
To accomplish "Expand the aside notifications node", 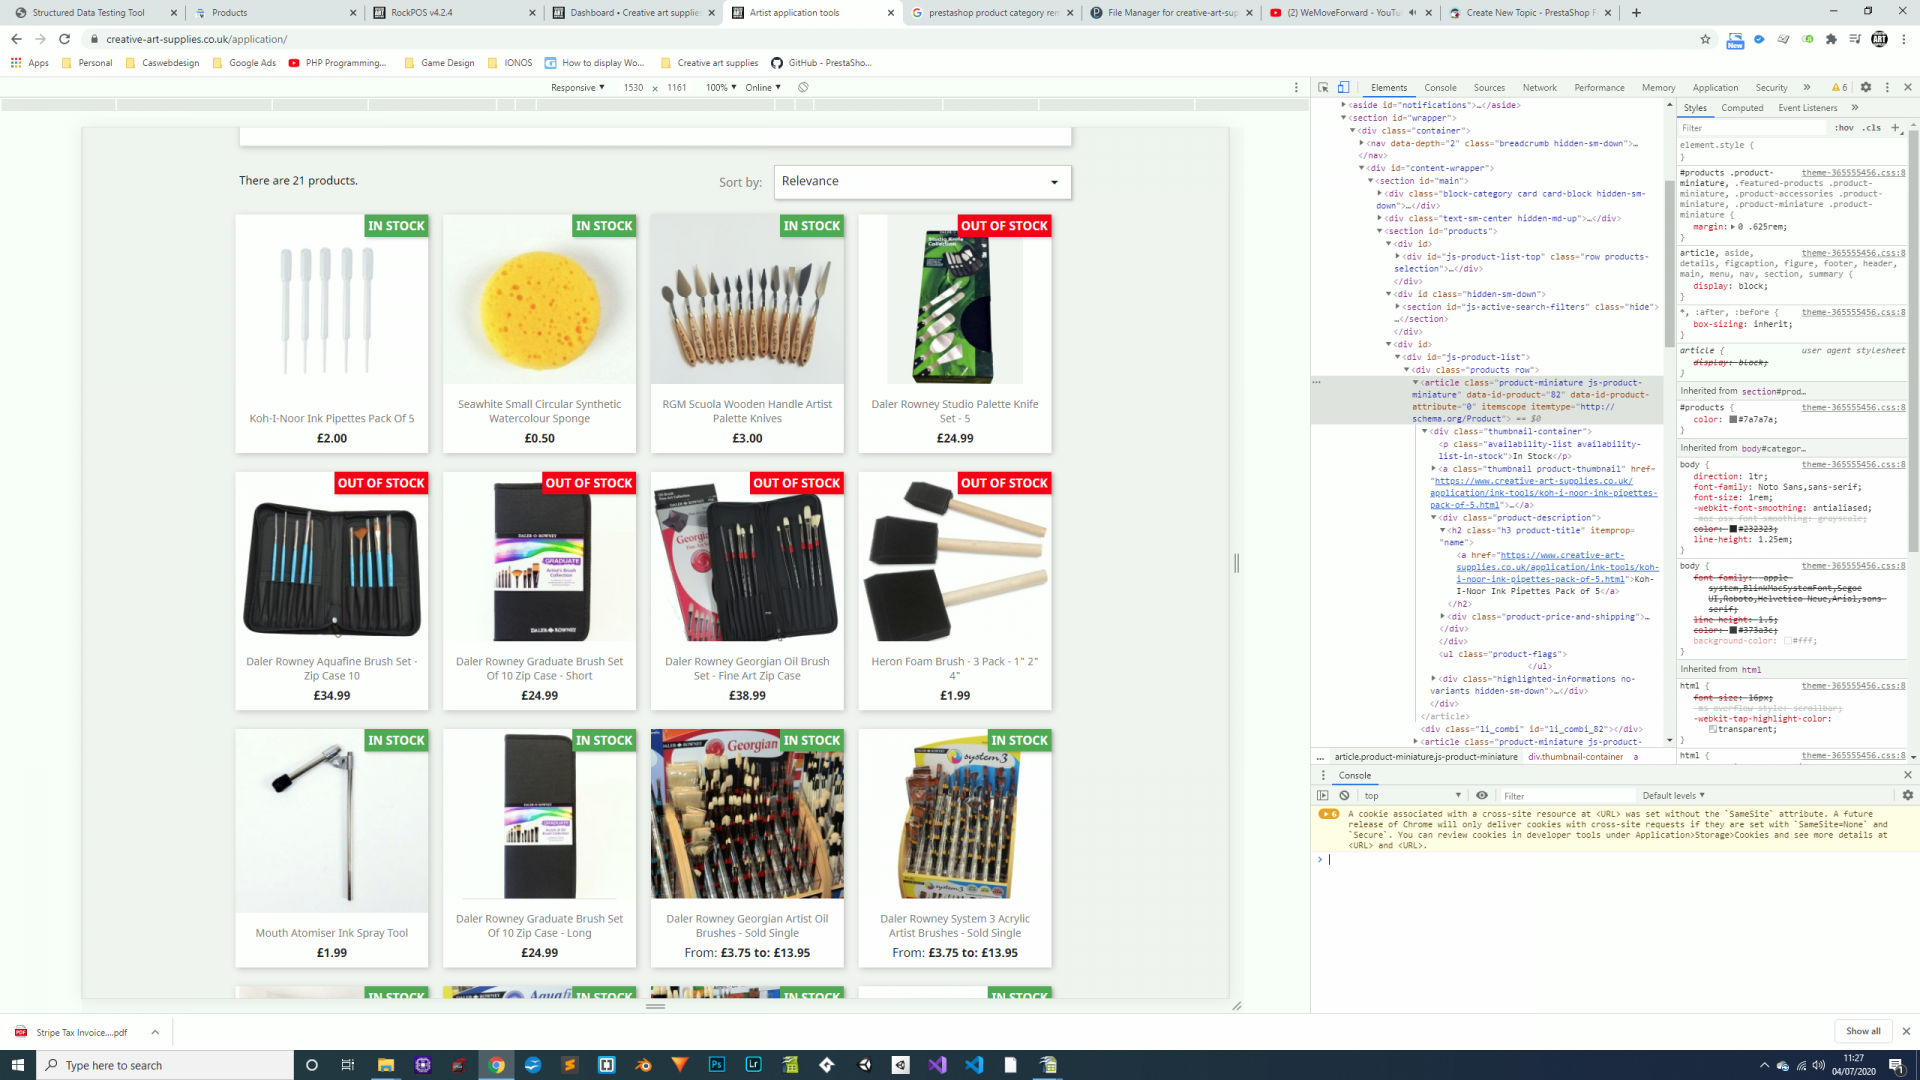I will 1343,105.
